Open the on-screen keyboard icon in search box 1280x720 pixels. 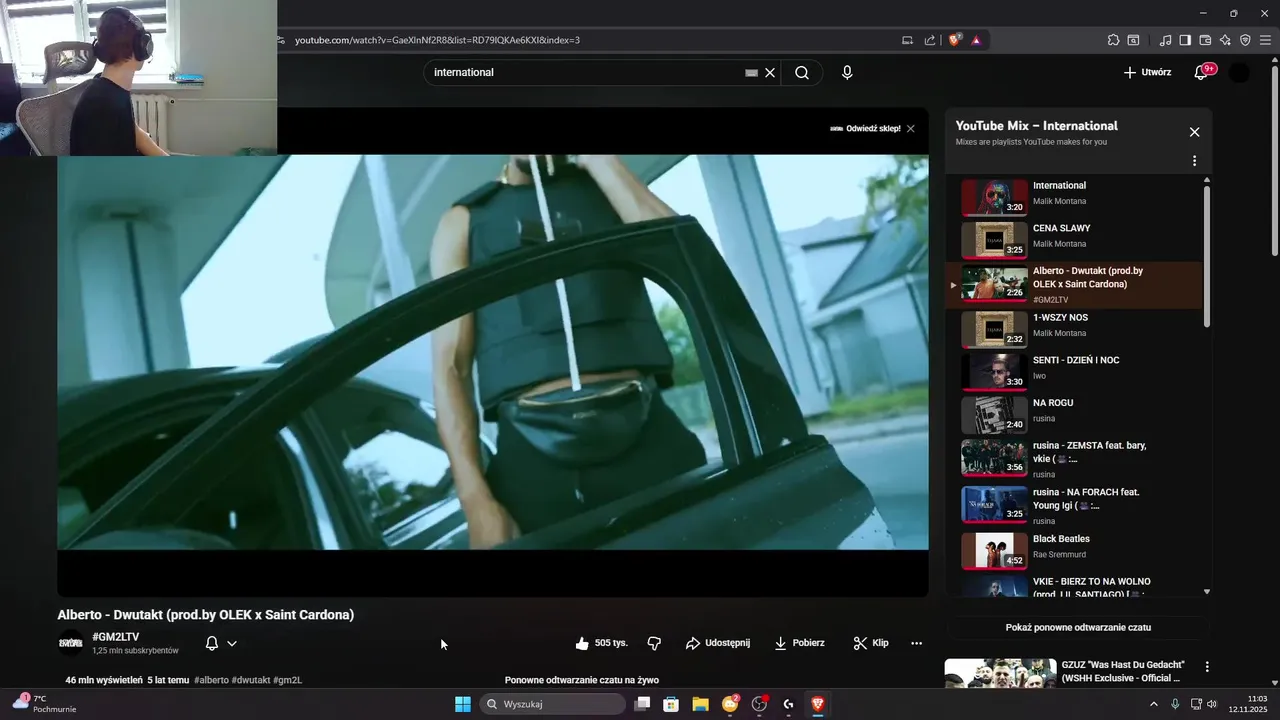pos(751,73)
